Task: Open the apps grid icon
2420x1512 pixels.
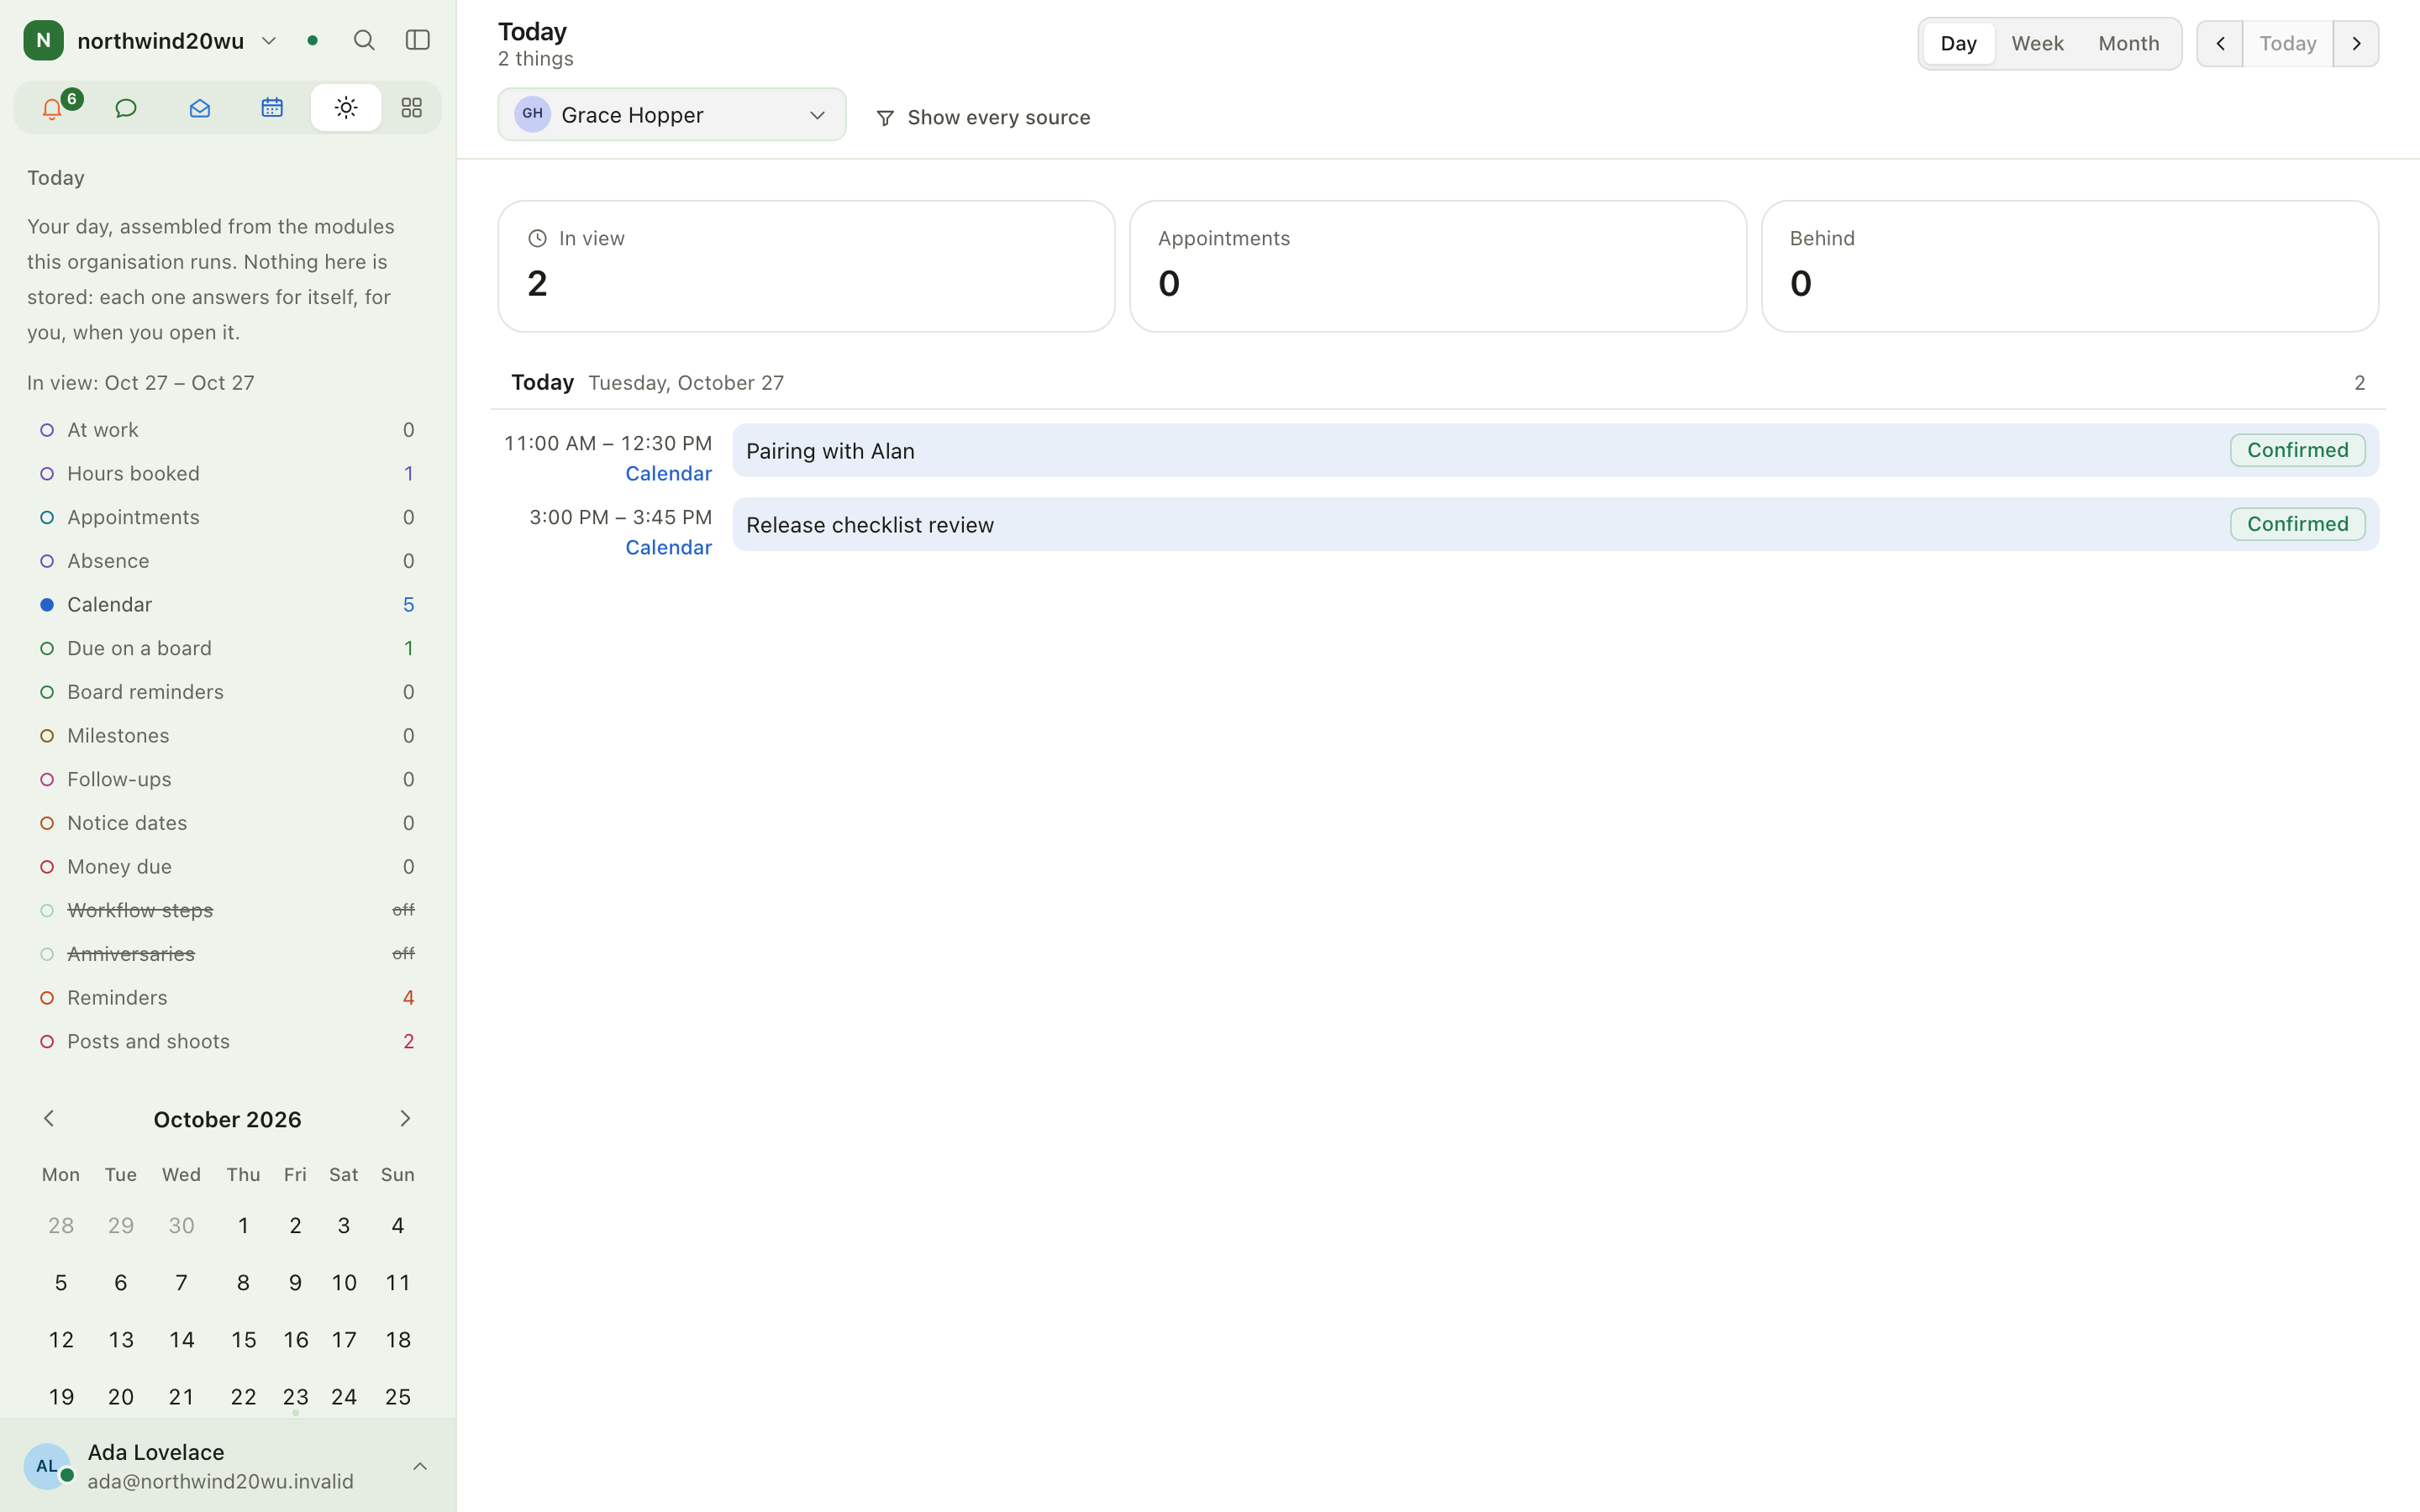Action: (x=411, y=108)
